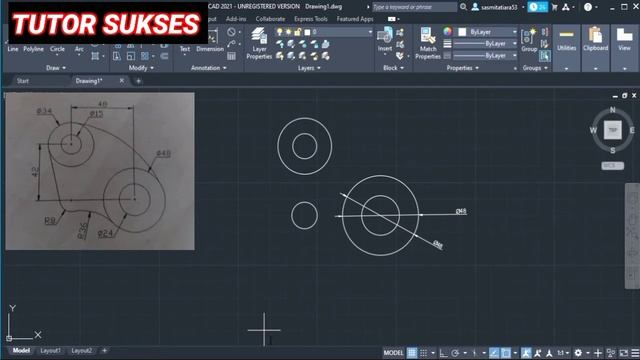The width and height of the screenshot is (640, 360).
Task: Click the search keyword input field
Action: [x=414, y=7]
